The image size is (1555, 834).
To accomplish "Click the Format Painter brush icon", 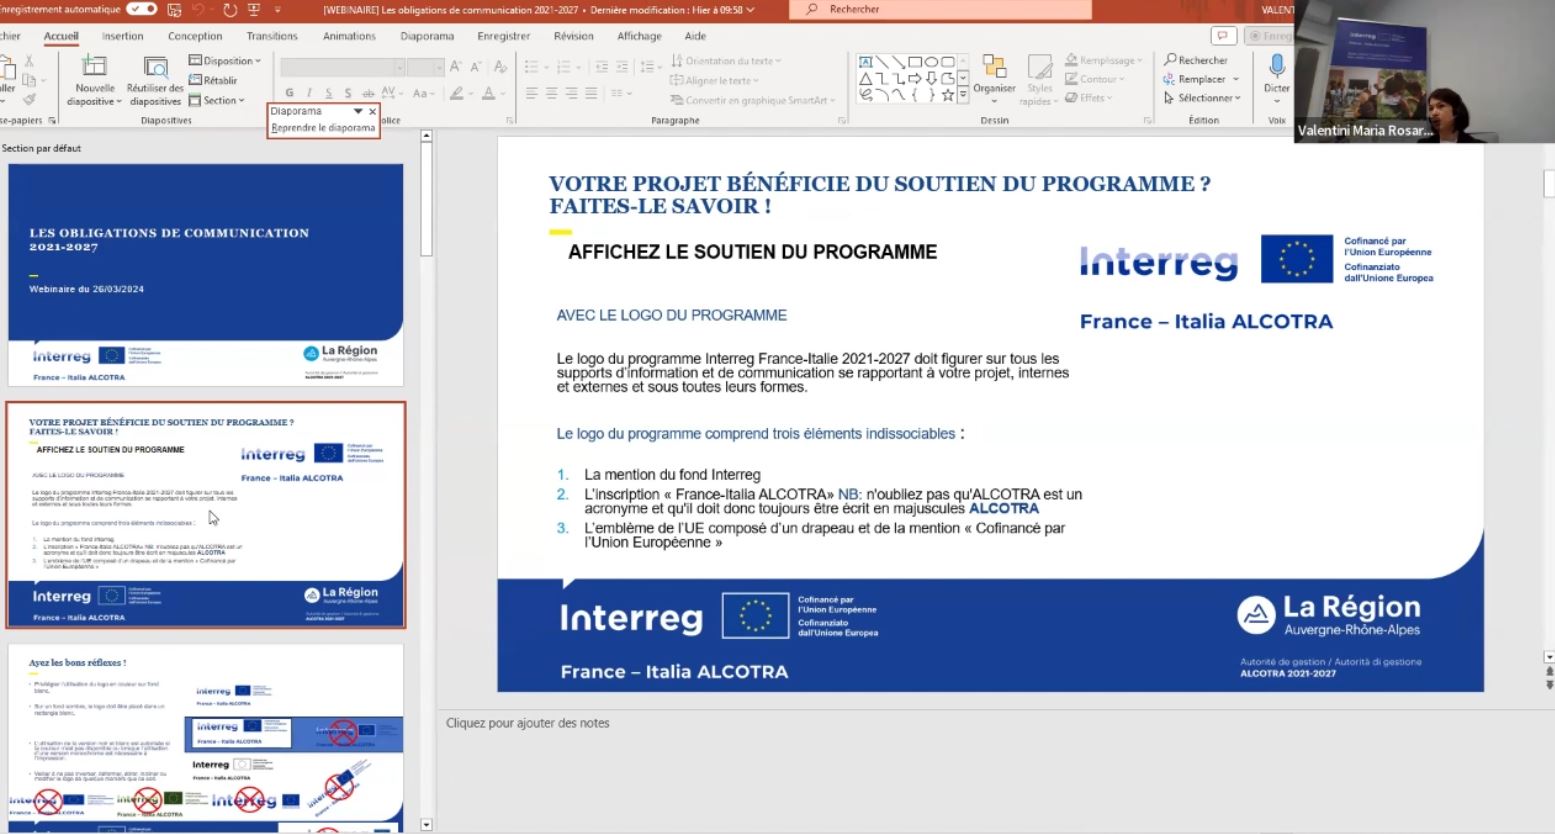I will click(x=29, y=99).
